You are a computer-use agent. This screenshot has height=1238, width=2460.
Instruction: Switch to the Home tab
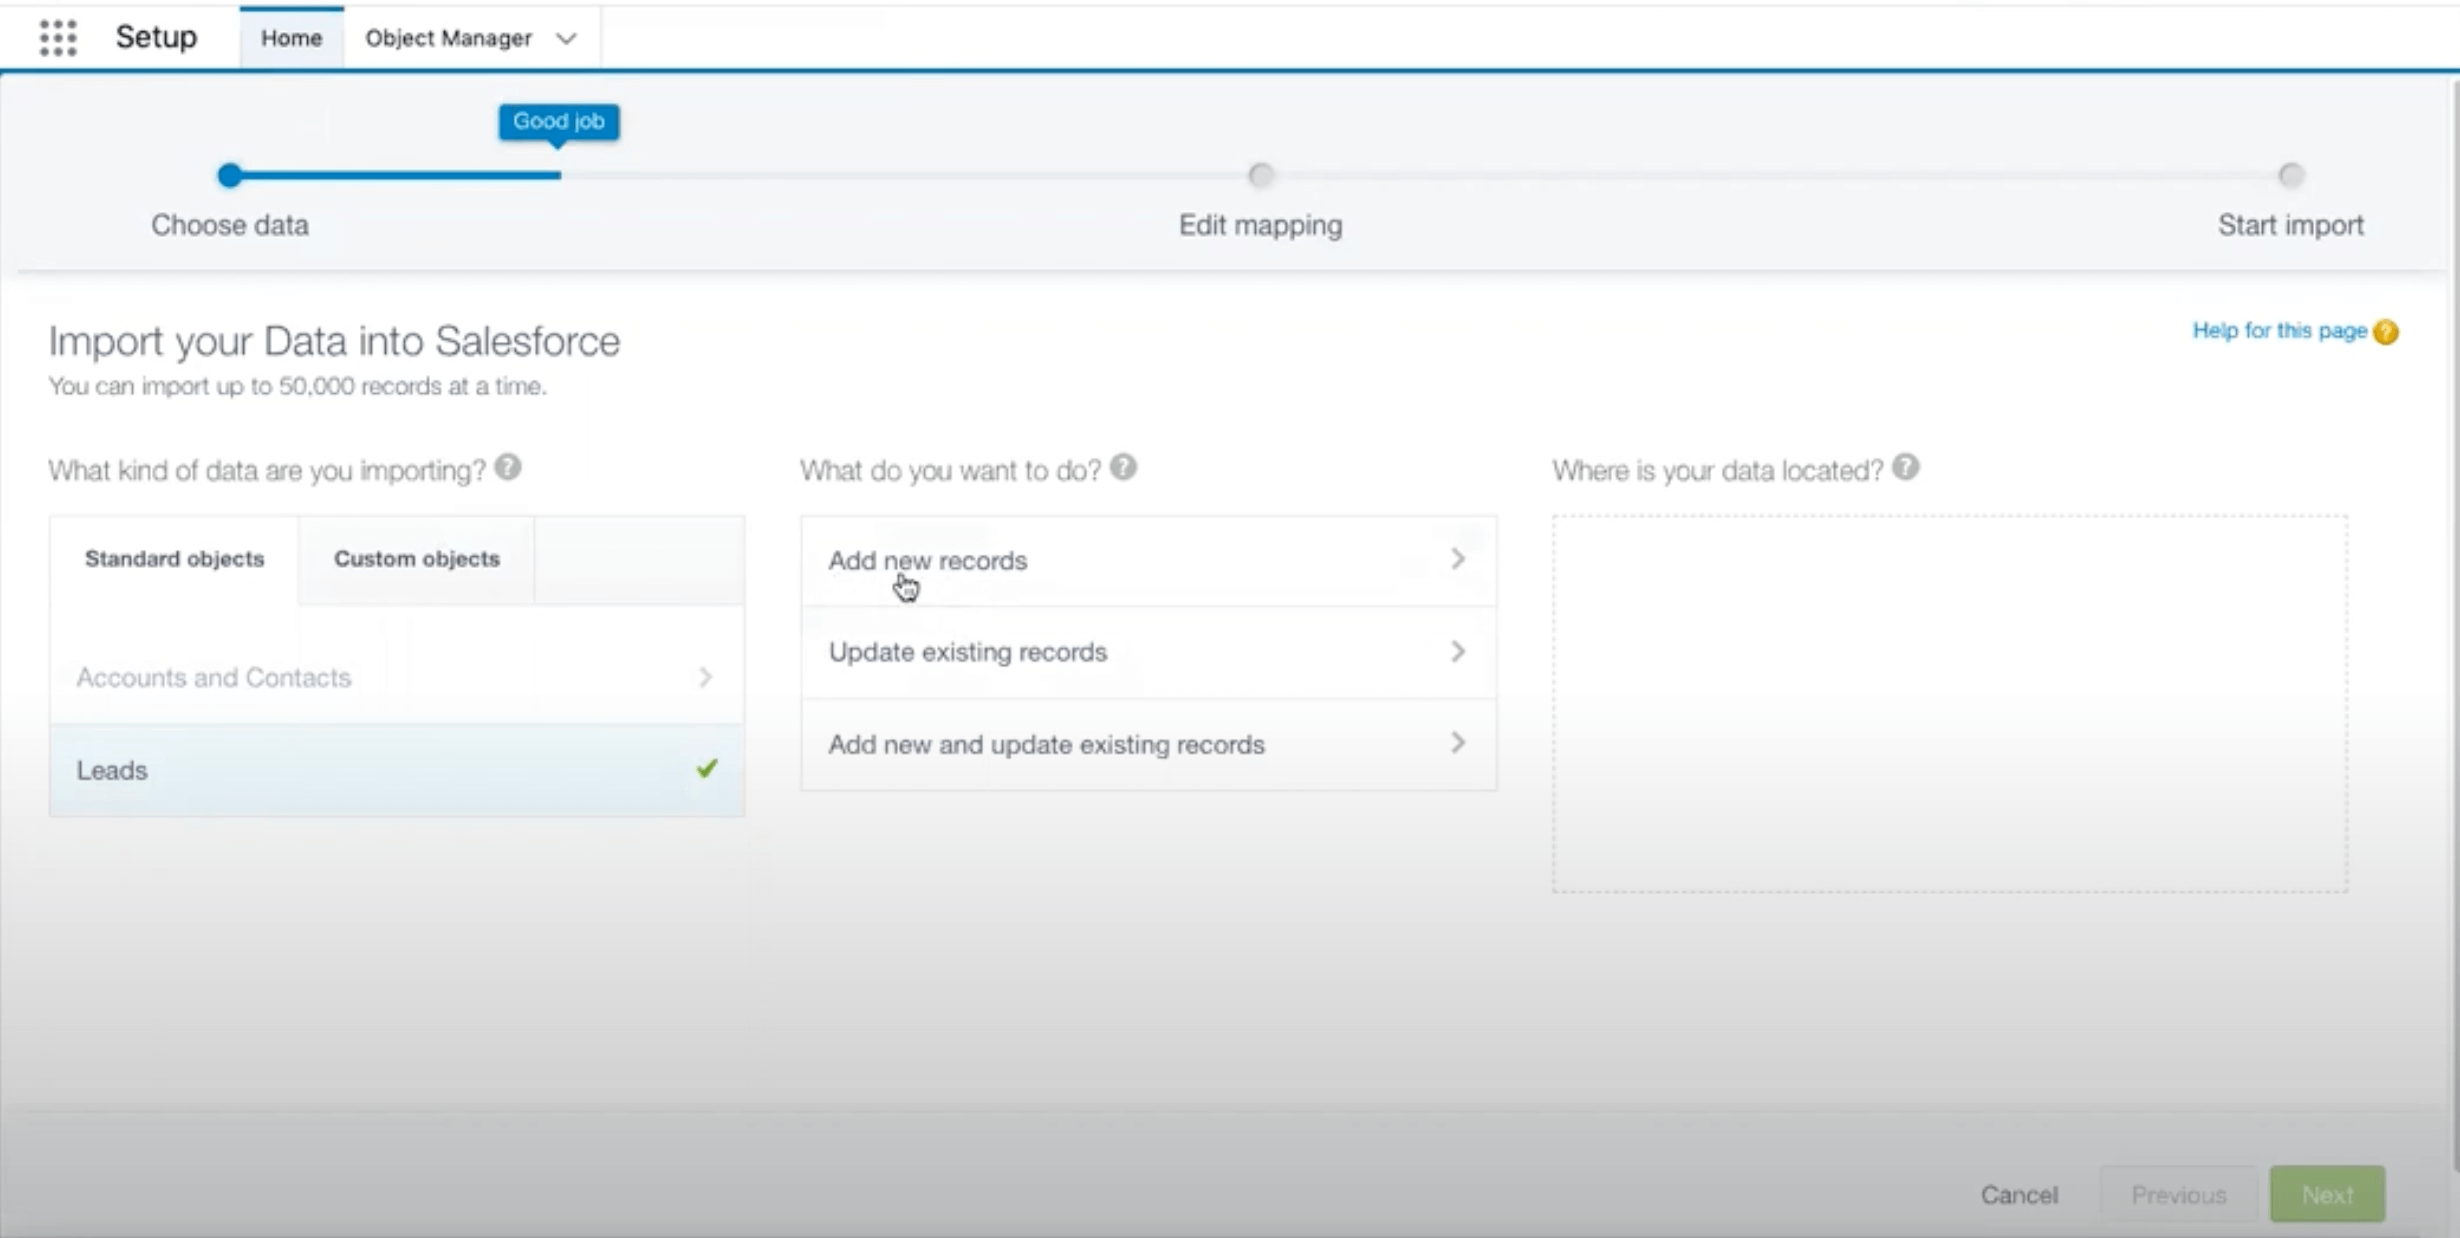(291, 38)
